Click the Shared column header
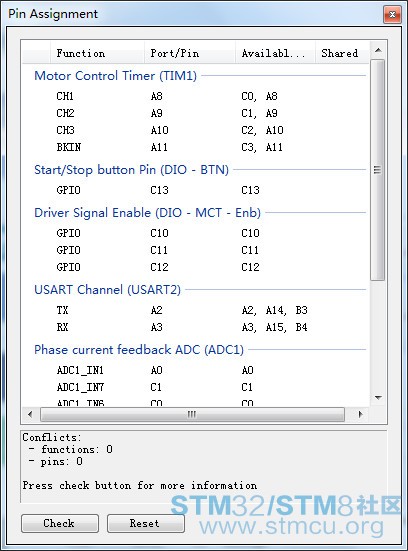Screen dimensions: 408x551 (342, 53)
